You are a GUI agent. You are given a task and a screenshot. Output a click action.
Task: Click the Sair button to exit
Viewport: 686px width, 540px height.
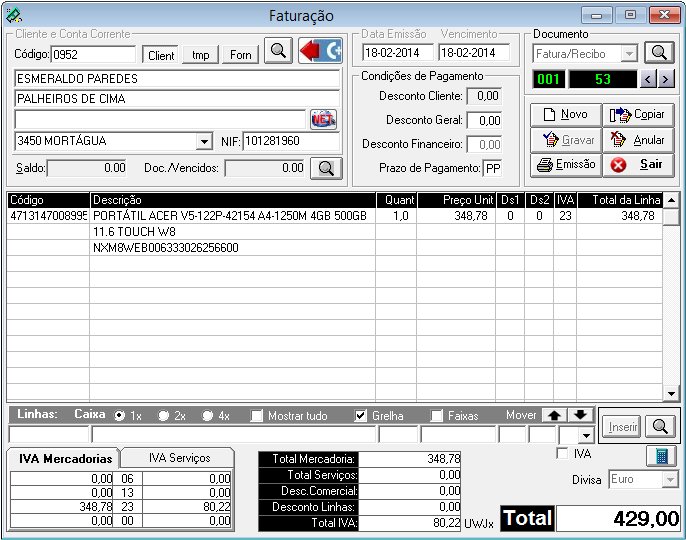coord(639,164)
